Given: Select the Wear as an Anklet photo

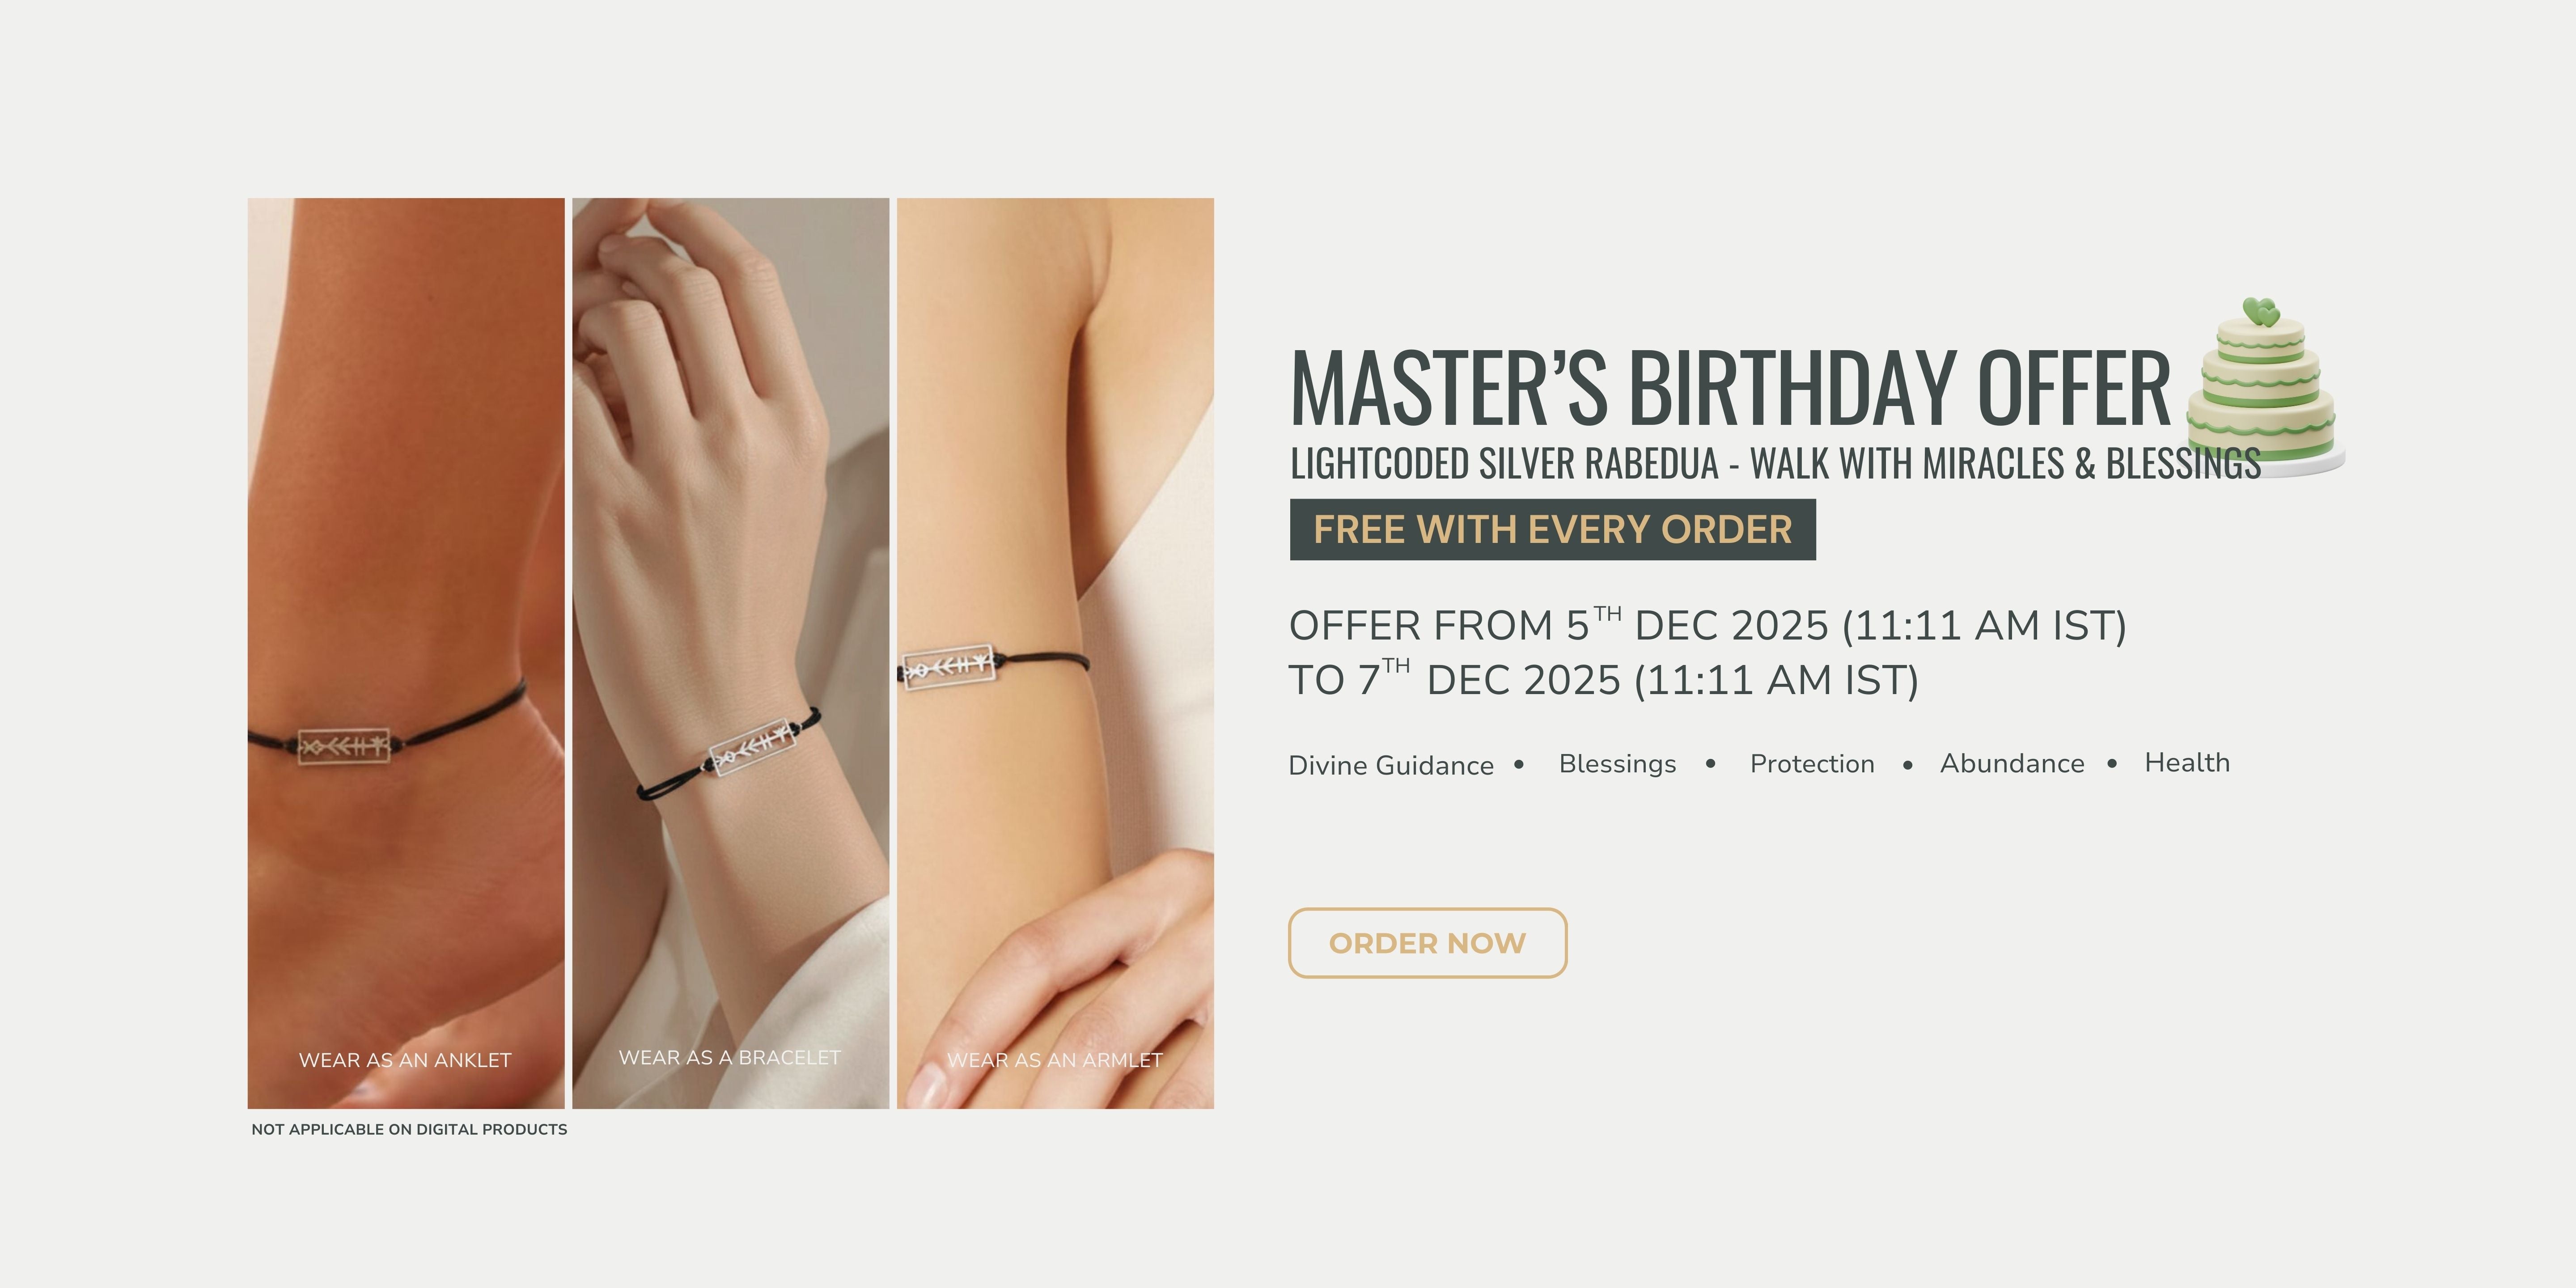Looking at the screenshot, I should (x=406, y=653).
